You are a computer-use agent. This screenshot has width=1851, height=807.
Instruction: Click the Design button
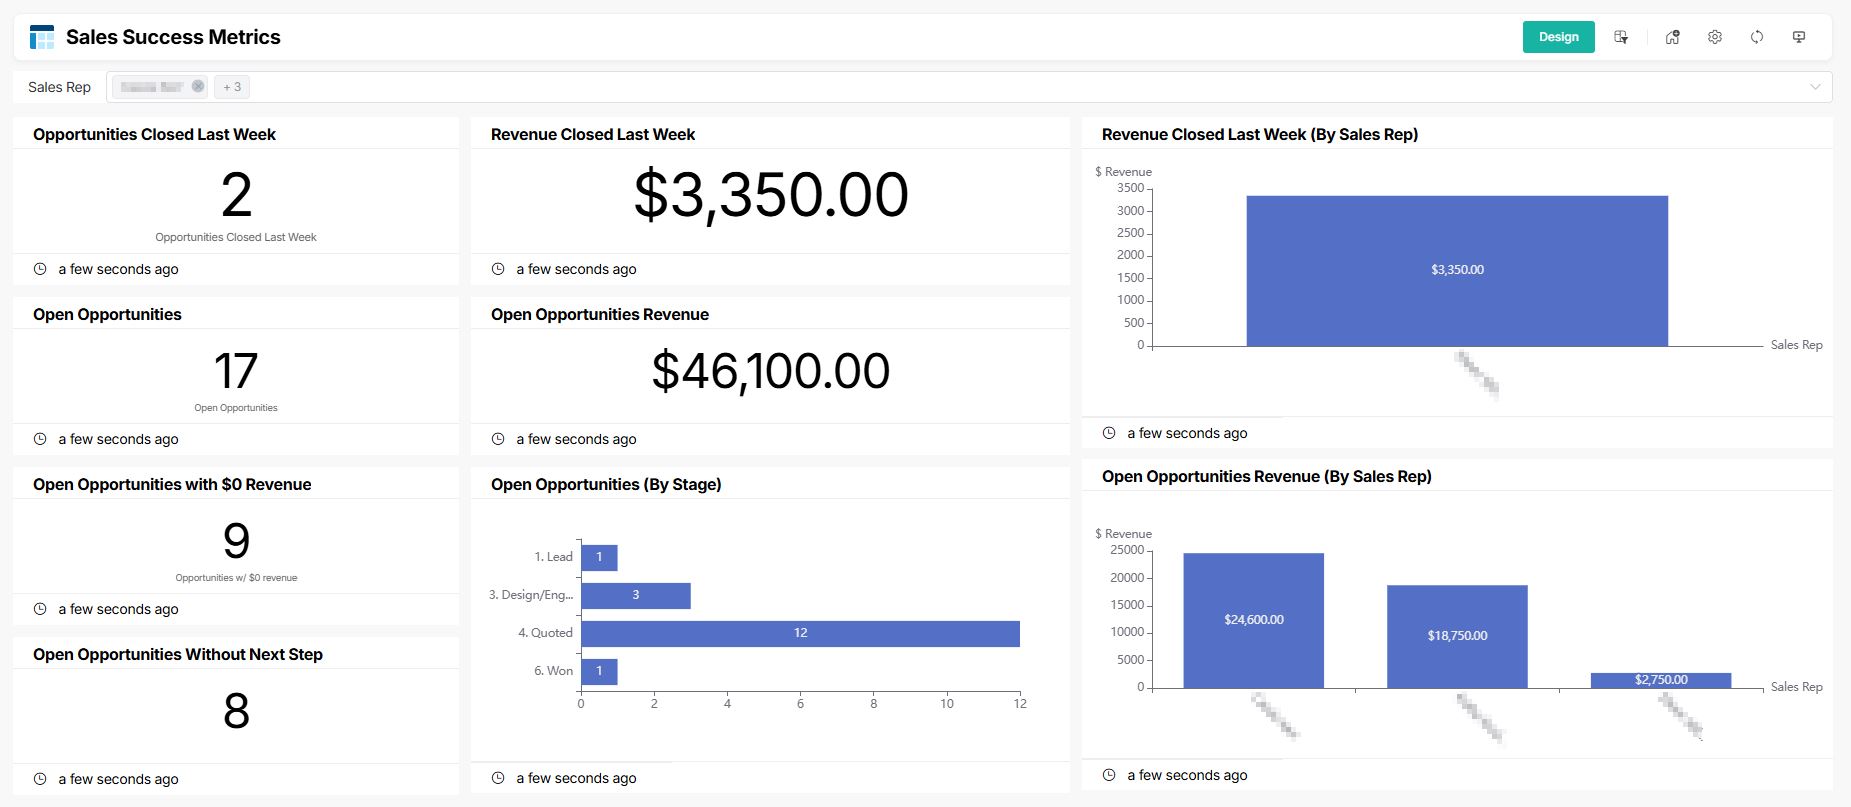coord(1558,37)
